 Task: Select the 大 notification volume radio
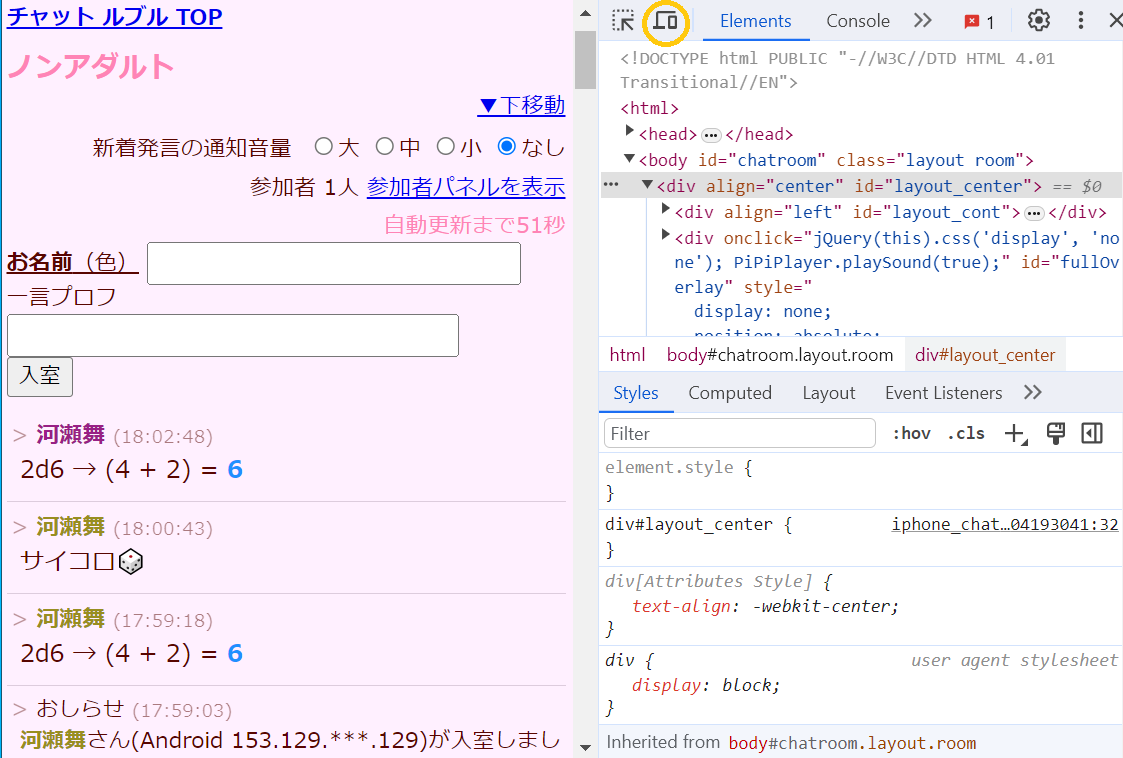(x=323, y=147)
